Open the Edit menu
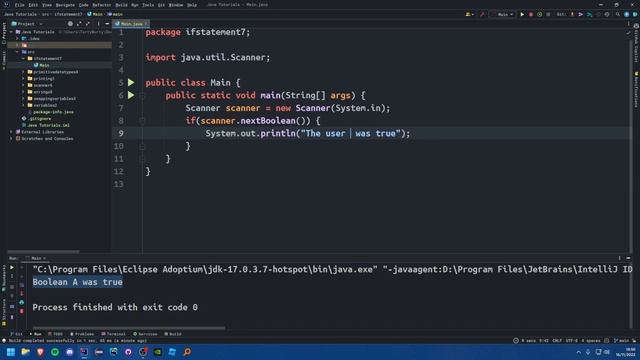The image size is (640, 360). (33, 5)
